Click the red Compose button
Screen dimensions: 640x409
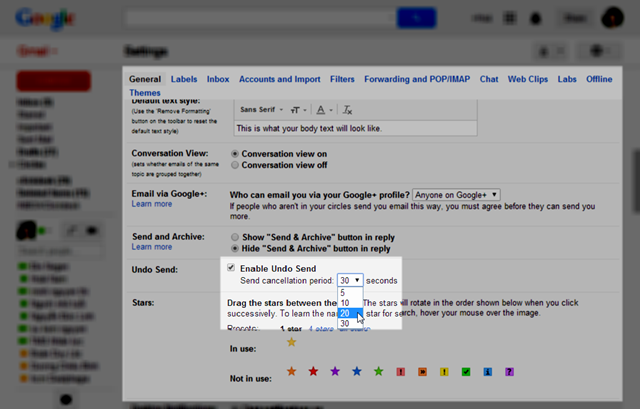(53, 81)
